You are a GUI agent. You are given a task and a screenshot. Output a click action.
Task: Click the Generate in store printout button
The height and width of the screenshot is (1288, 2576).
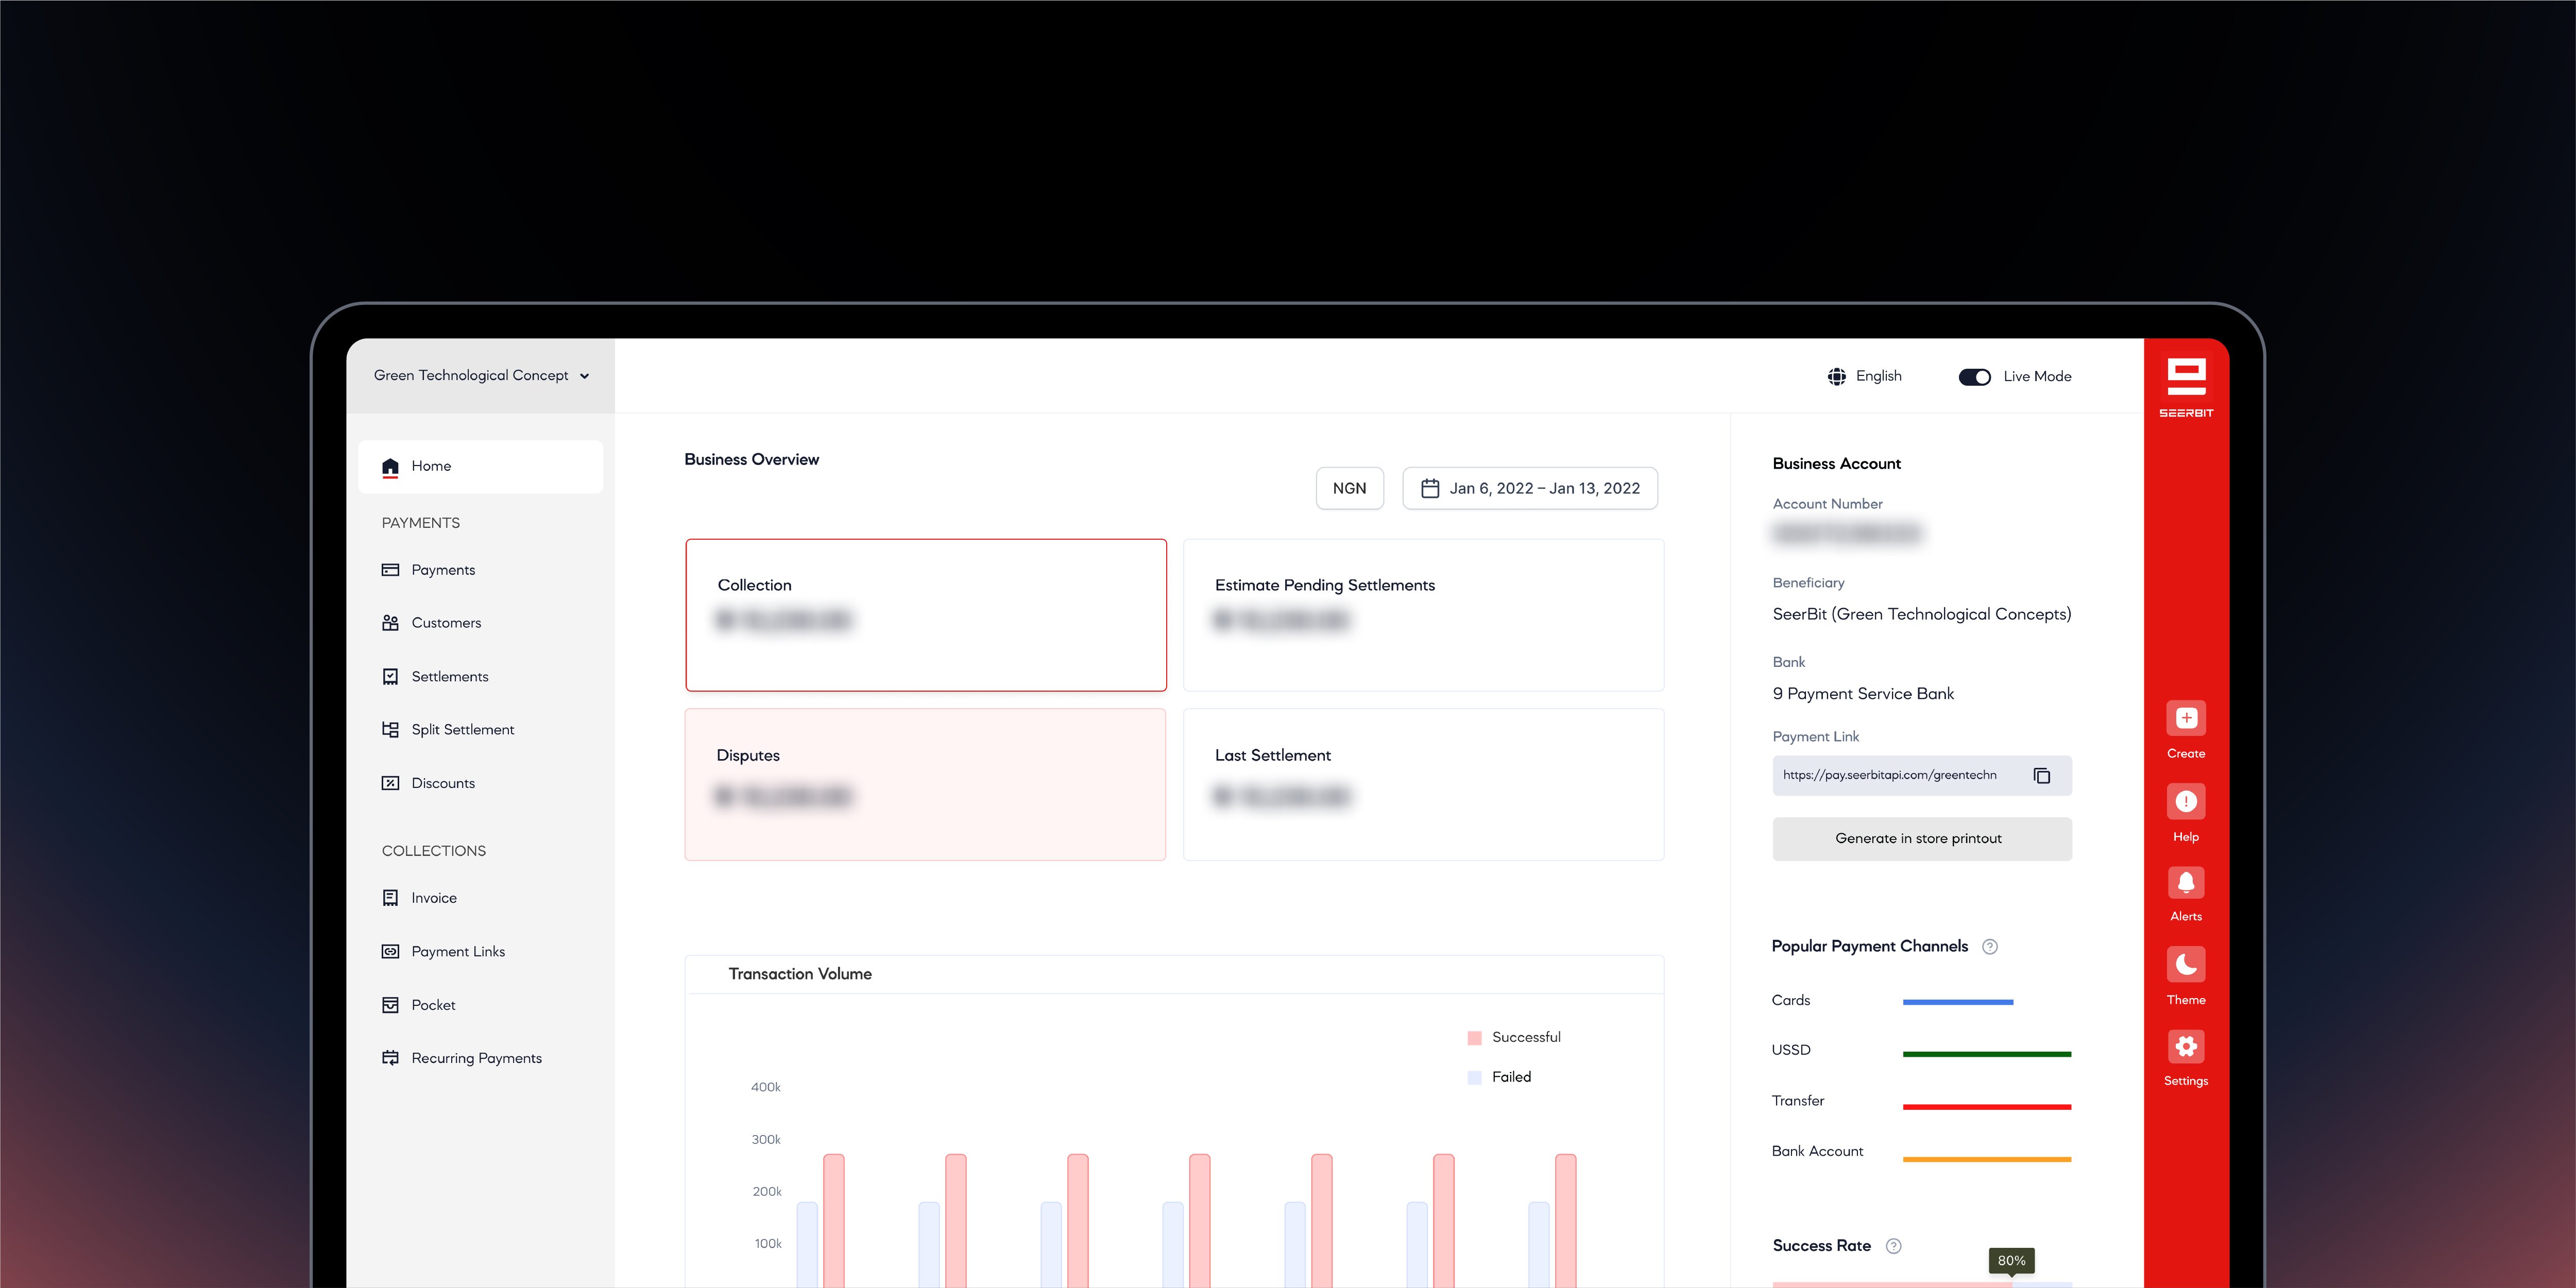pos(1921,838)
